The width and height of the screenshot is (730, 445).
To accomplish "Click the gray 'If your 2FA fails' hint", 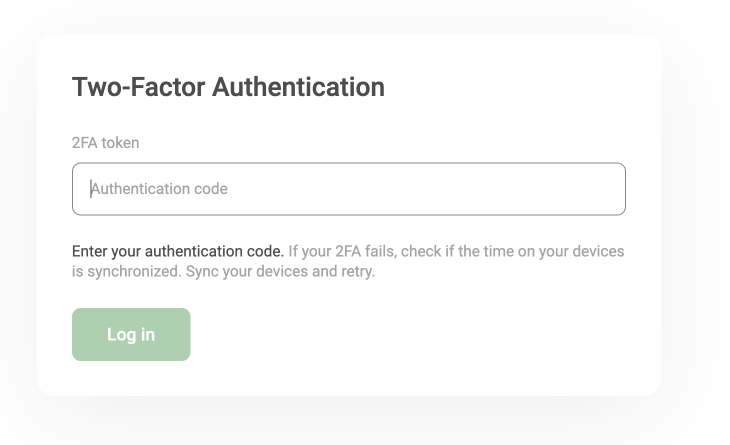I will pyautogui.click(x=342, y=251).
